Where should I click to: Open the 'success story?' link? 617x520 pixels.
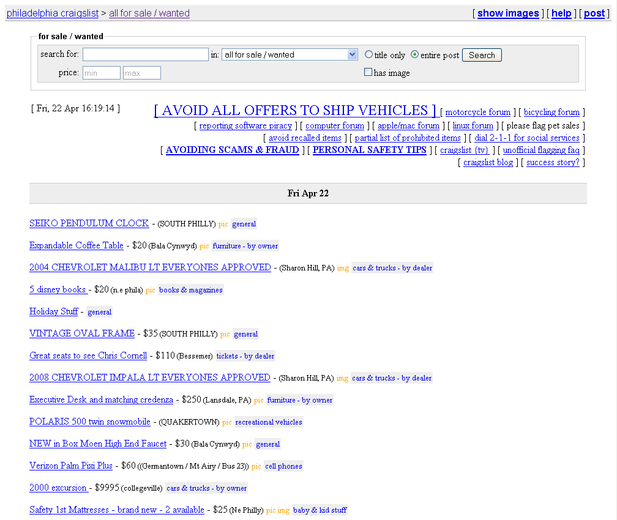(x=553, y=162)
